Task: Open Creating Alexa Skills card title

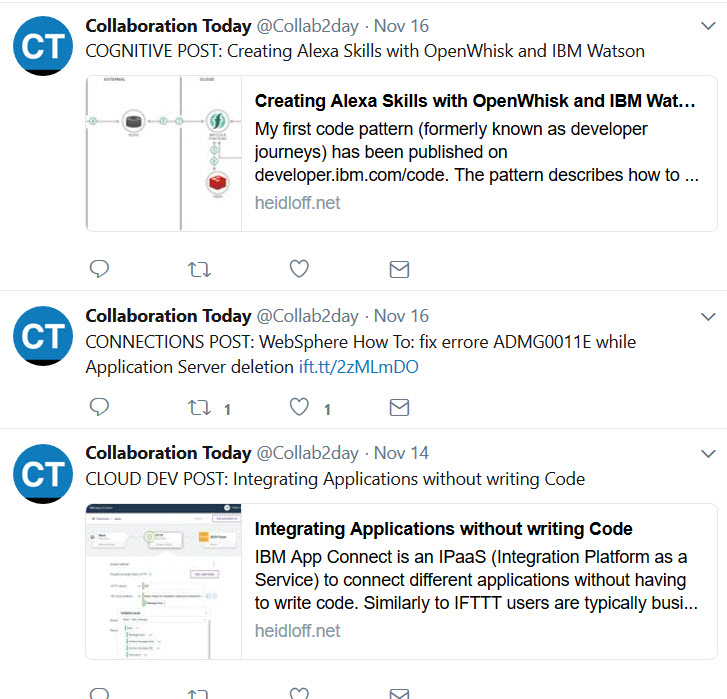Action: pyautogui.click(x=475, y=101)
